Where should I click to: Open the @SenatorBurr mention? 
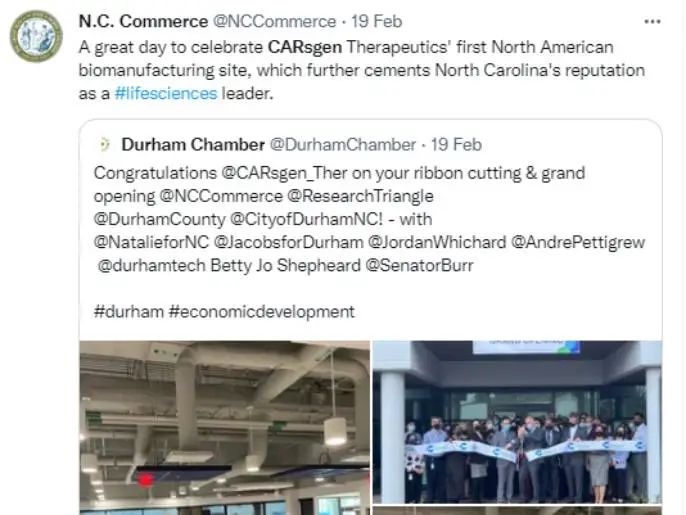(x=419, y=266)
